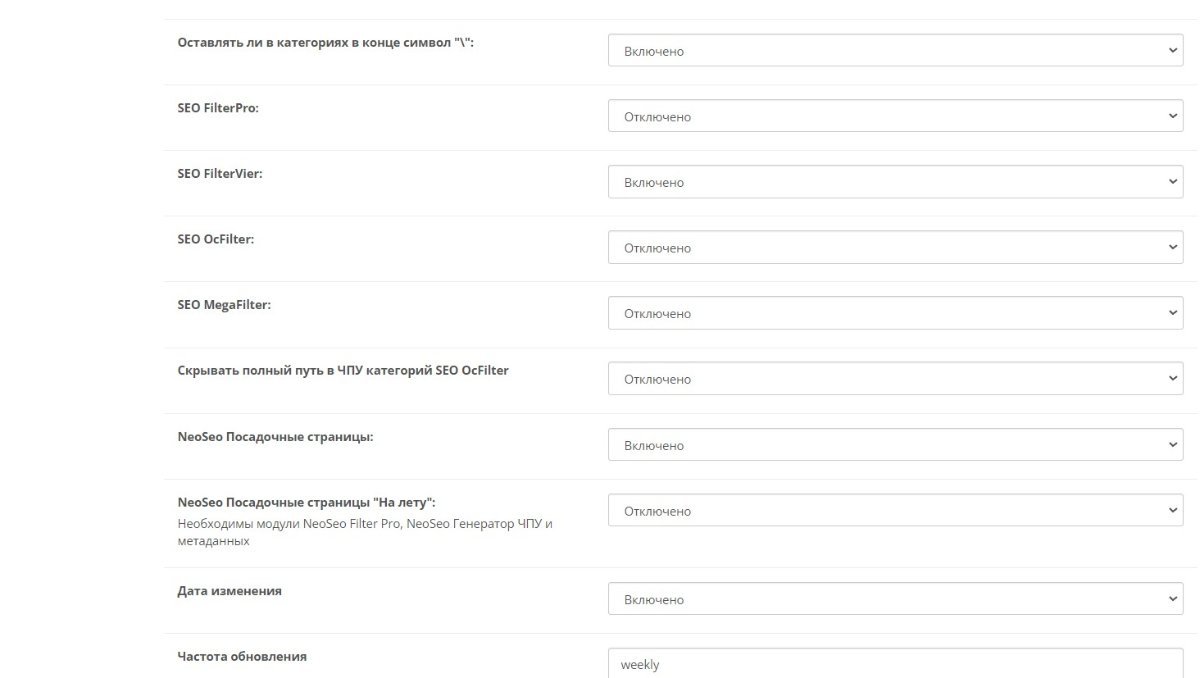Open the SEO FilterPro dropdown
1200x678 pixels.
897,116
